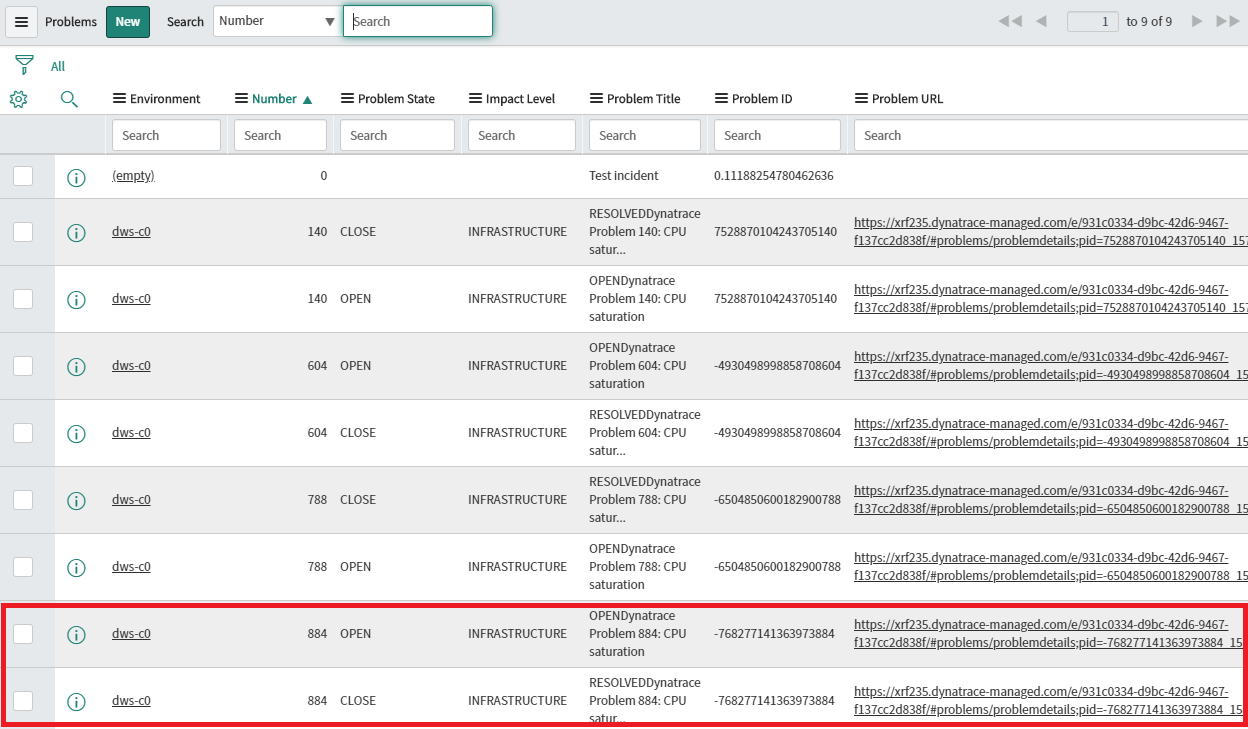Select the checkbox for Test incident row
The width and height of the screenshot is (1248, 729).
pos(23,176)
